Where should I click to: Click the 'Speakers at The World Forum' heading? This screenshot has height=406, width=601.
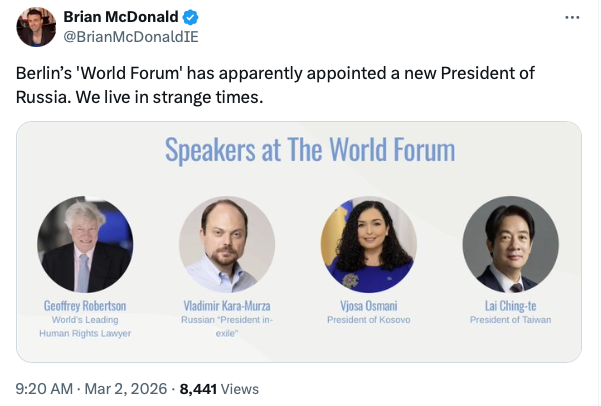(309, 150)
